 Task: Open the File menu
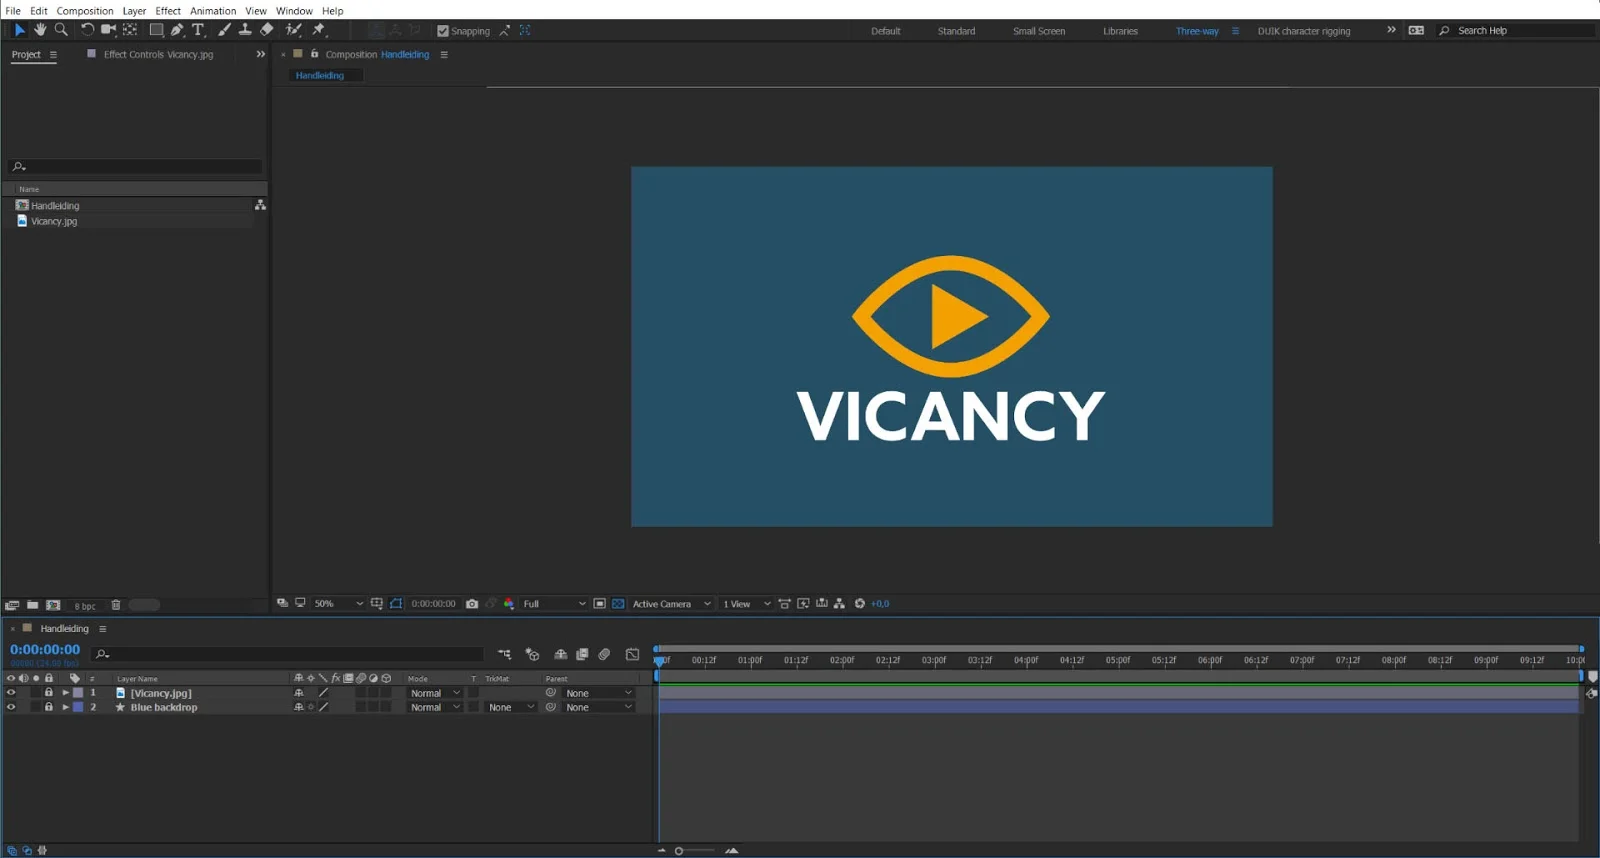pyautogui.click(x=13, y=11)
